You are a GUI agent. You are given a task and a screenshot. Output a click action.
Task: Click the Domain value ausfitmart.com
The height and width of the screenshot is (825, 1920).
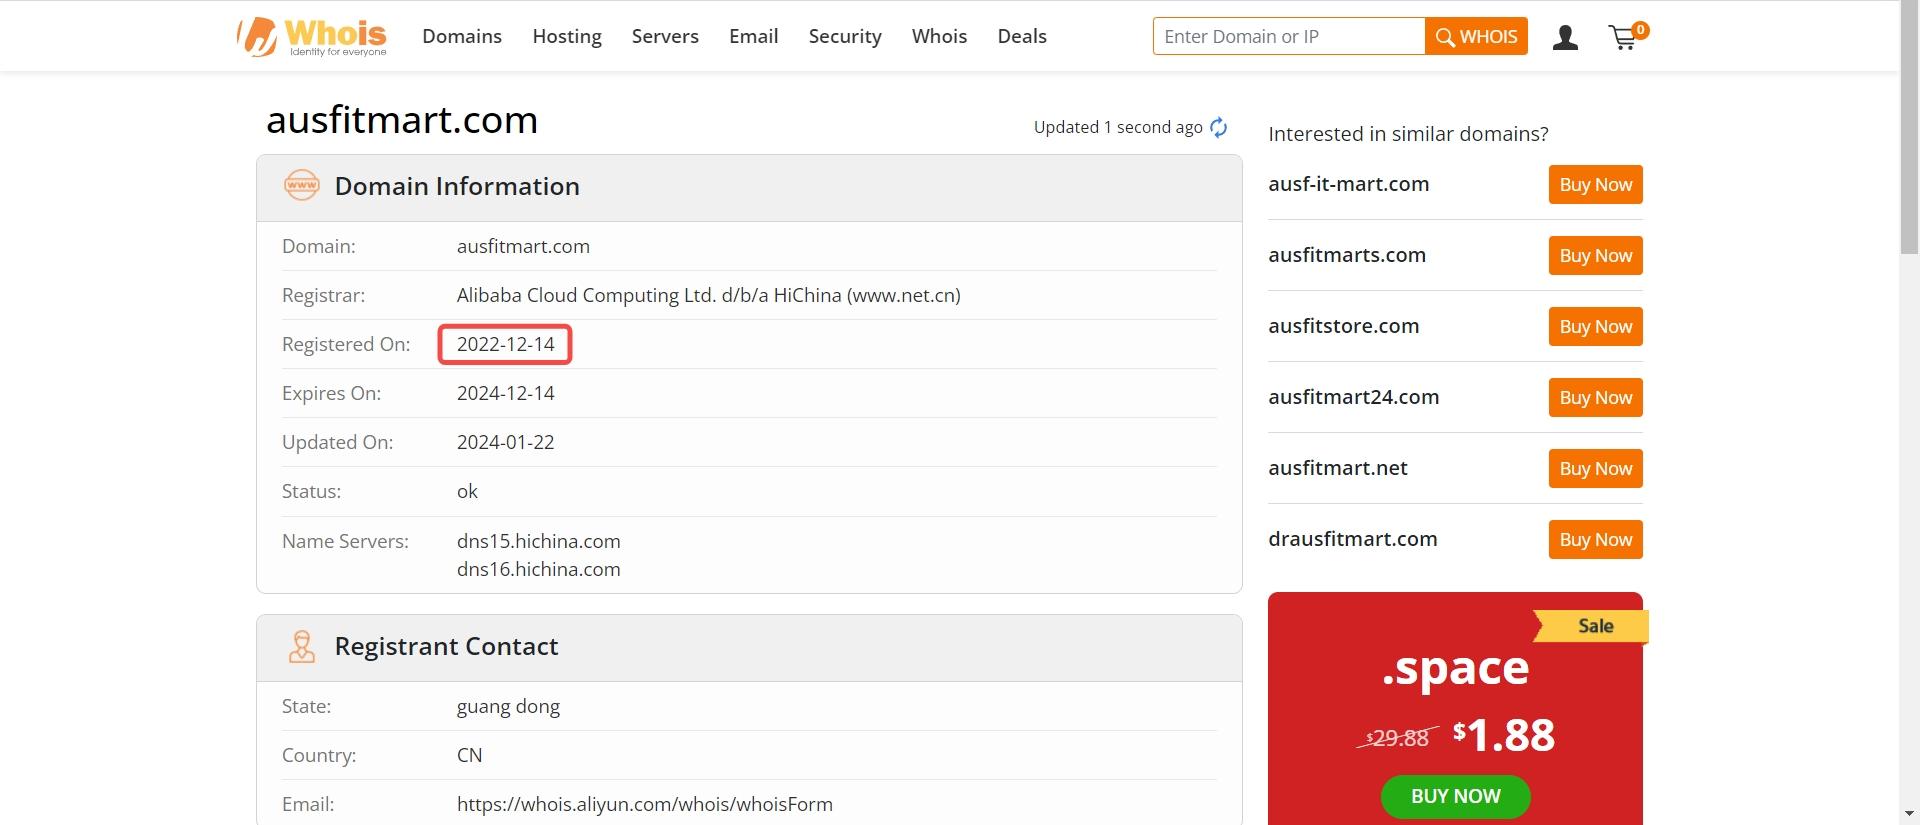coord(523,246)
